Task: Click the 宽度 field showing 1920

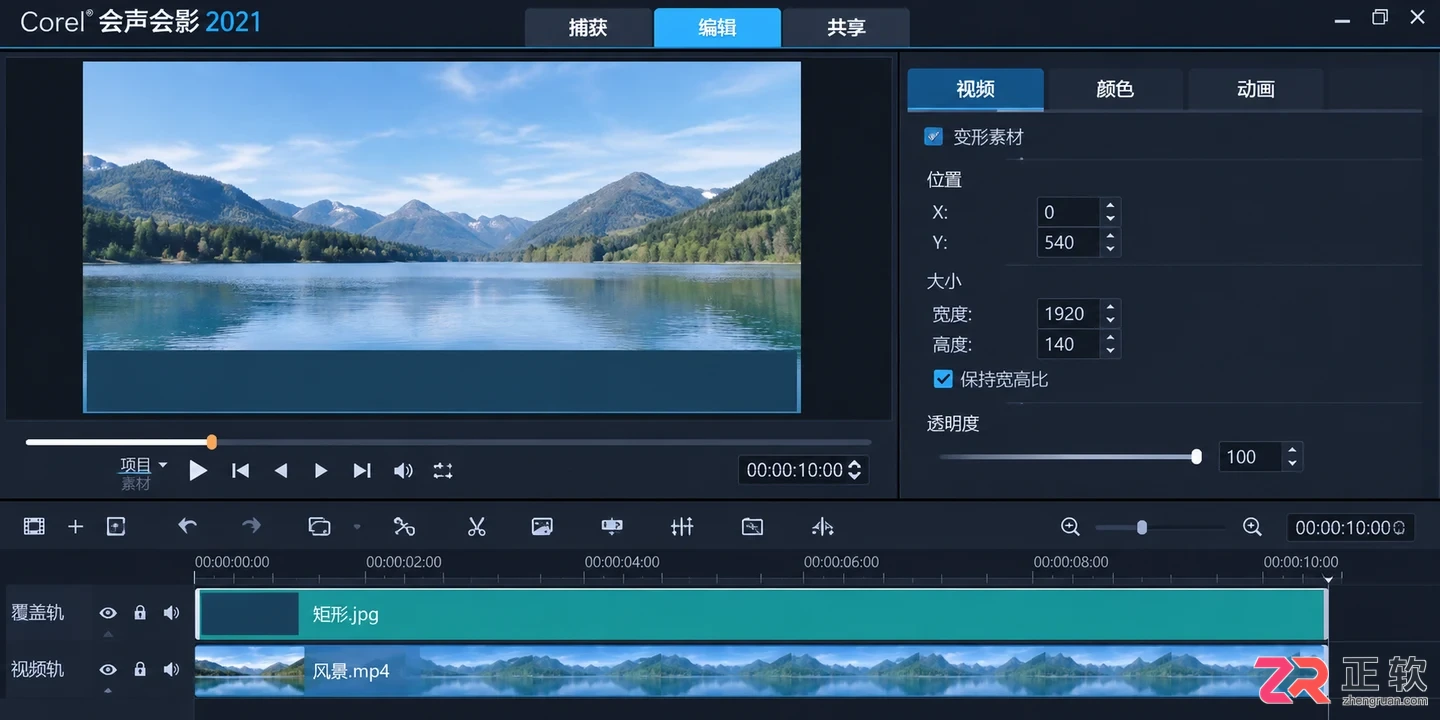Action: click(1069, 314)
